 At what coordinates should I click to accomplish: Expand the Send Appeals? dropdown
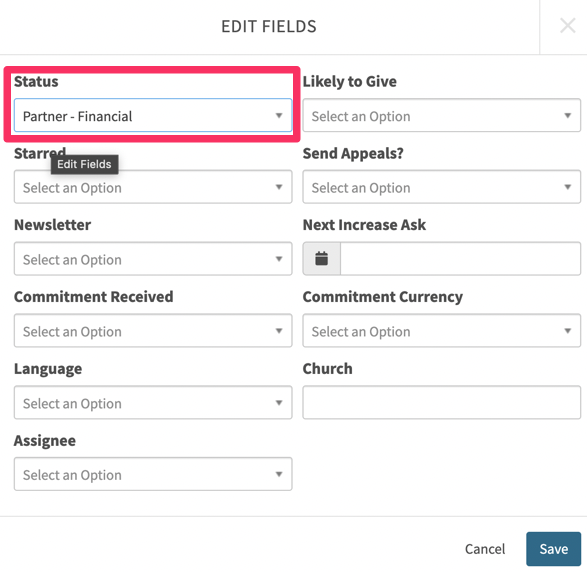[x=441, y=187]
